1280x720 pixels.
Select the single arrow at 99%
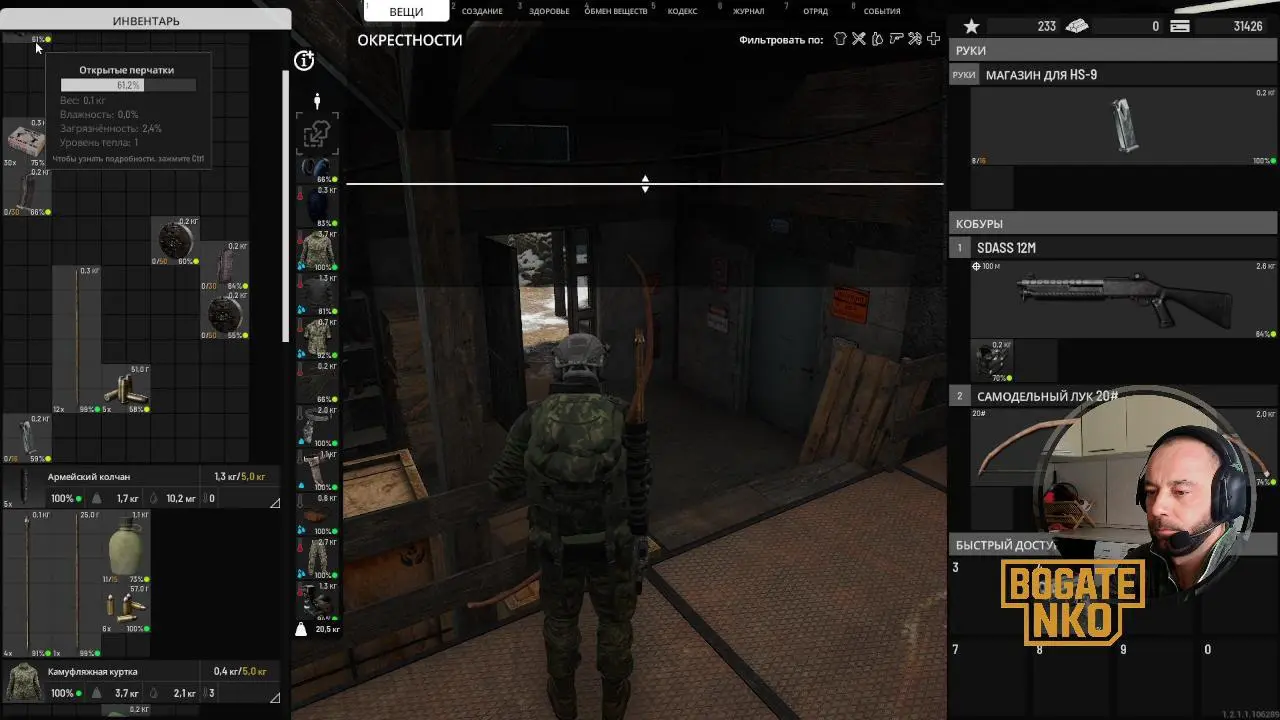tap(77, 583)
